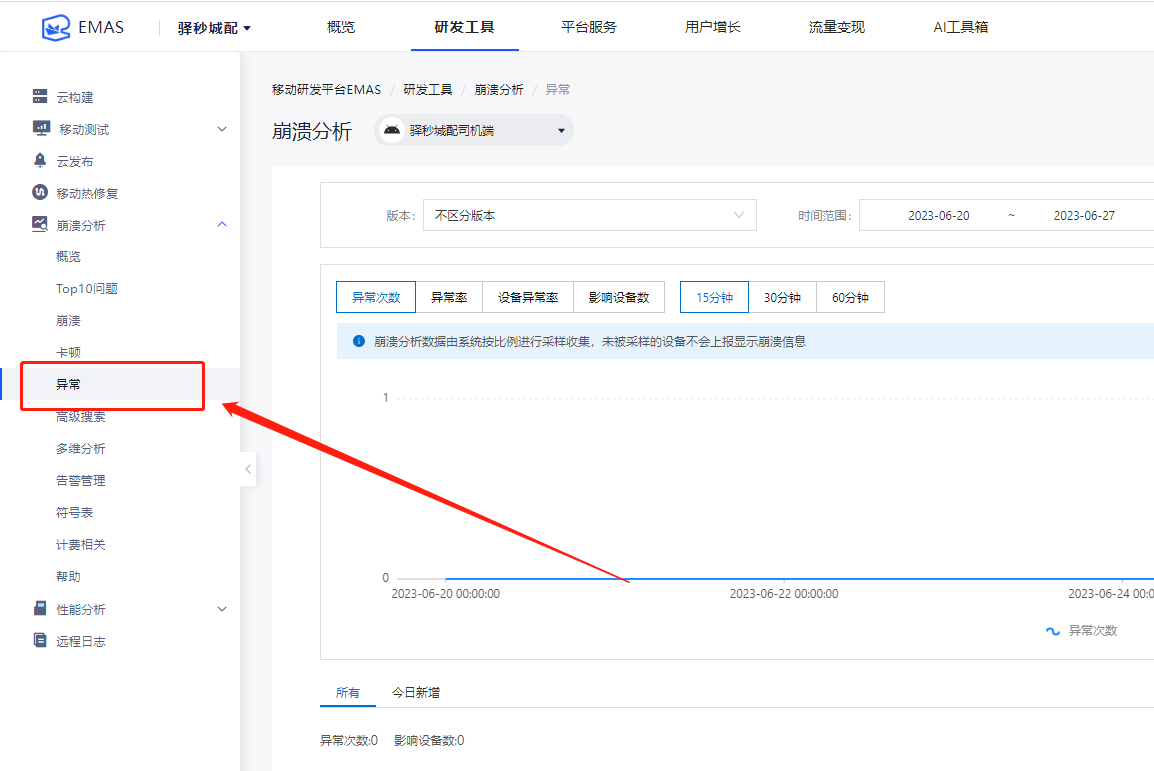Open the 驿秒城配司机端 app dropdown
Screen dimensions: 1154x771
pyautogui.click(x=474, y=130)
